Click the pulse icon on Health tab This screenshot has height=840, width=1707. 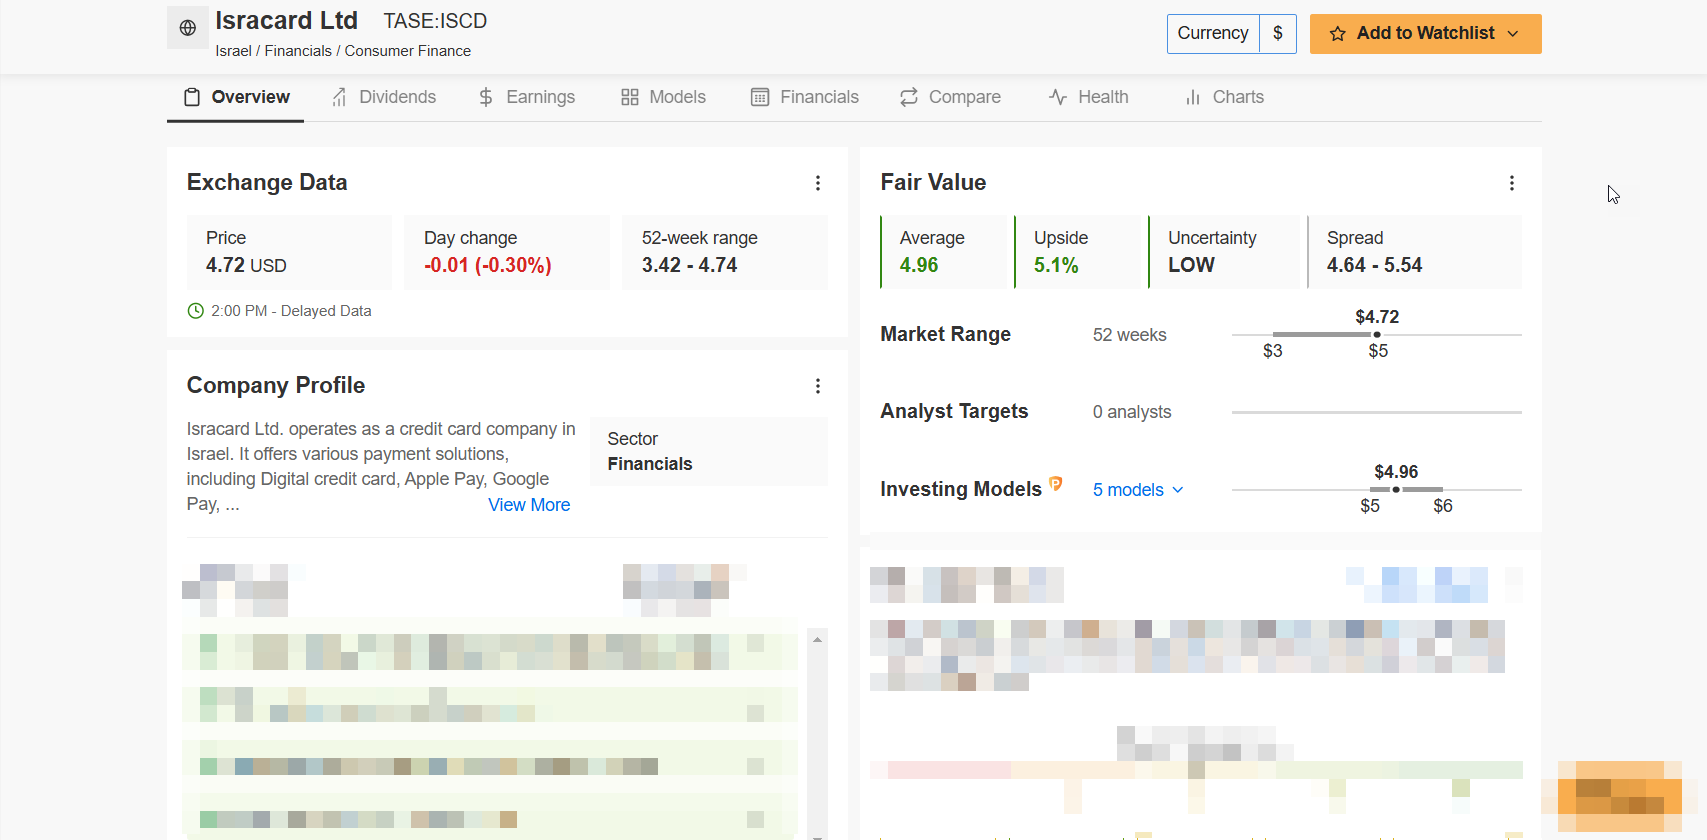tap(1058, 97)
